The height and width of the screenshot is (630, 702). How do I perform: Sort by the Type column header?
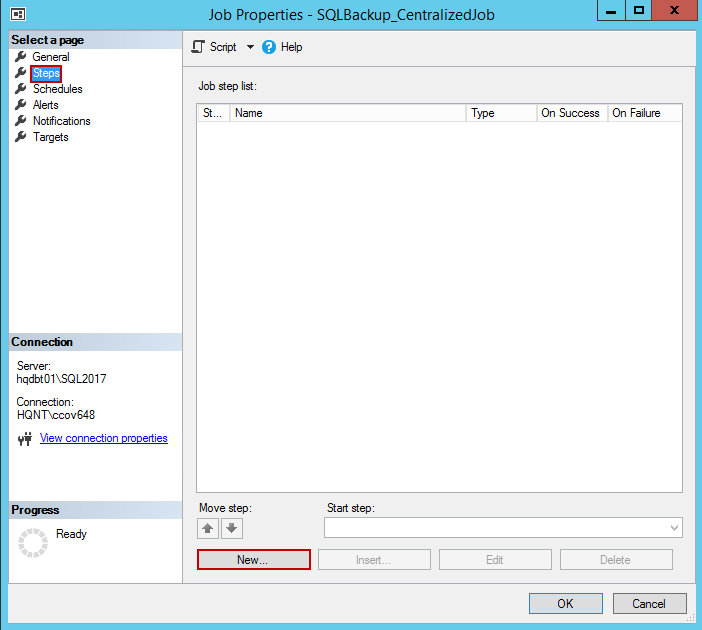[x=501, y=113]
